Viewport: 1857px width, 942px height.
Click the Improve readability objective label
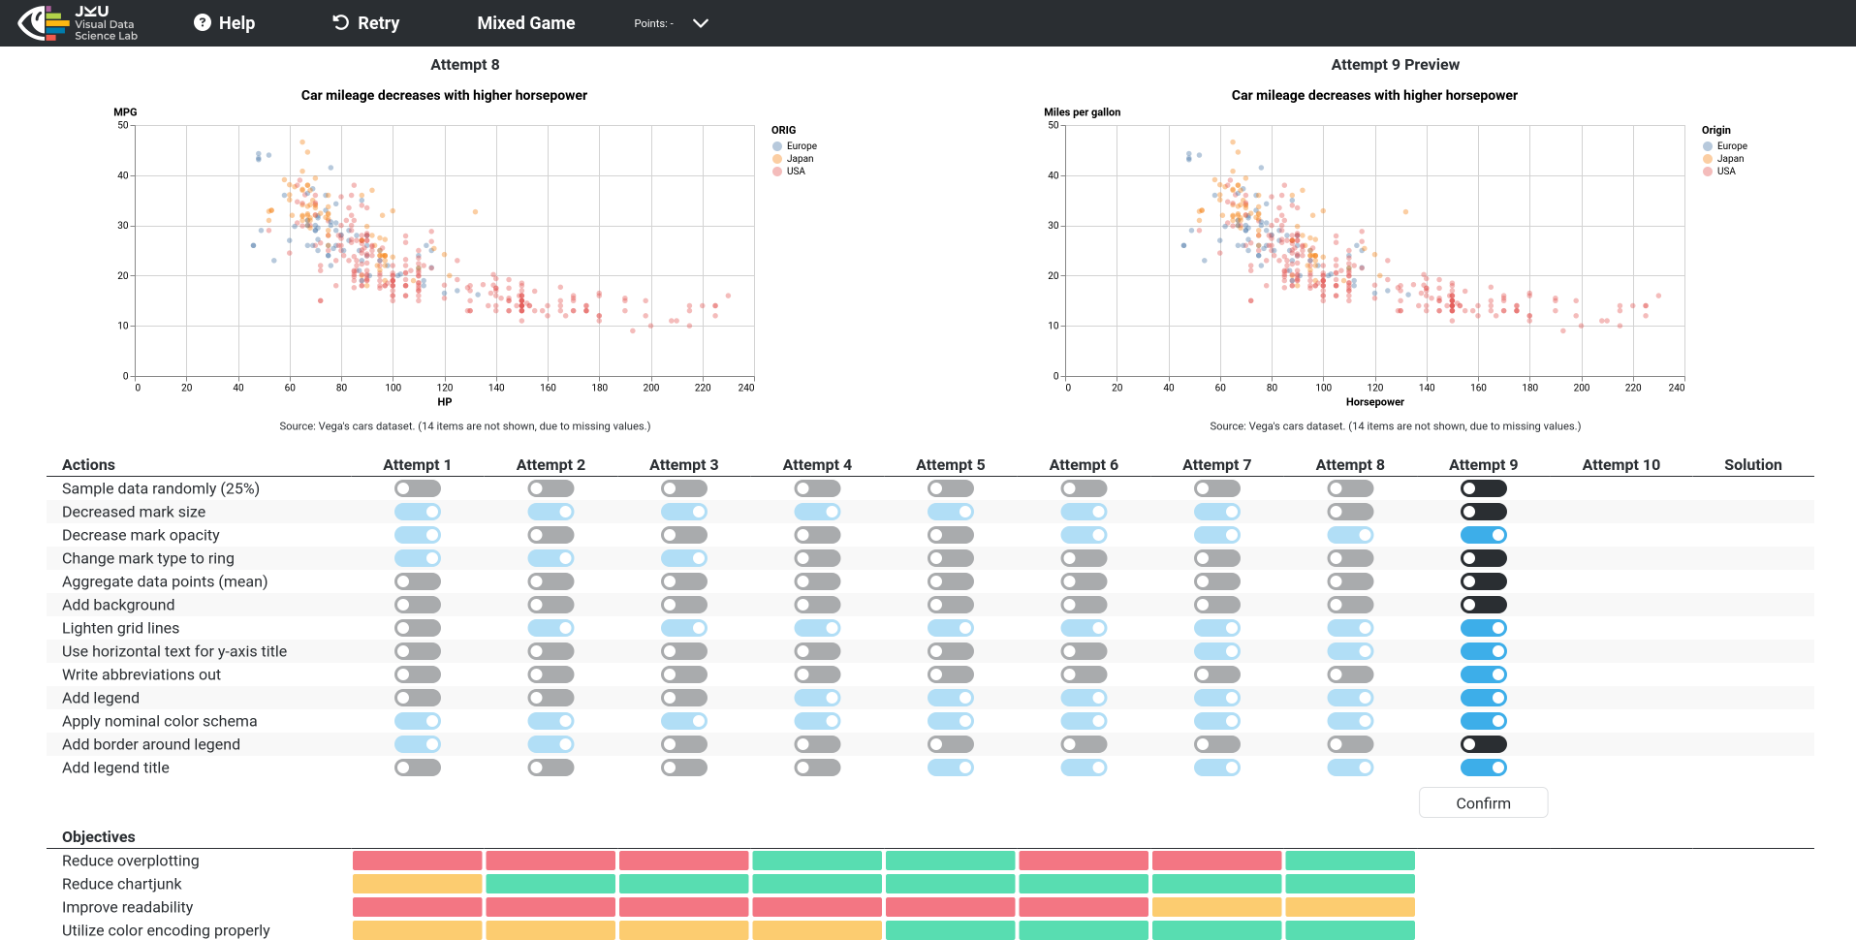click(x=127, y=907)
